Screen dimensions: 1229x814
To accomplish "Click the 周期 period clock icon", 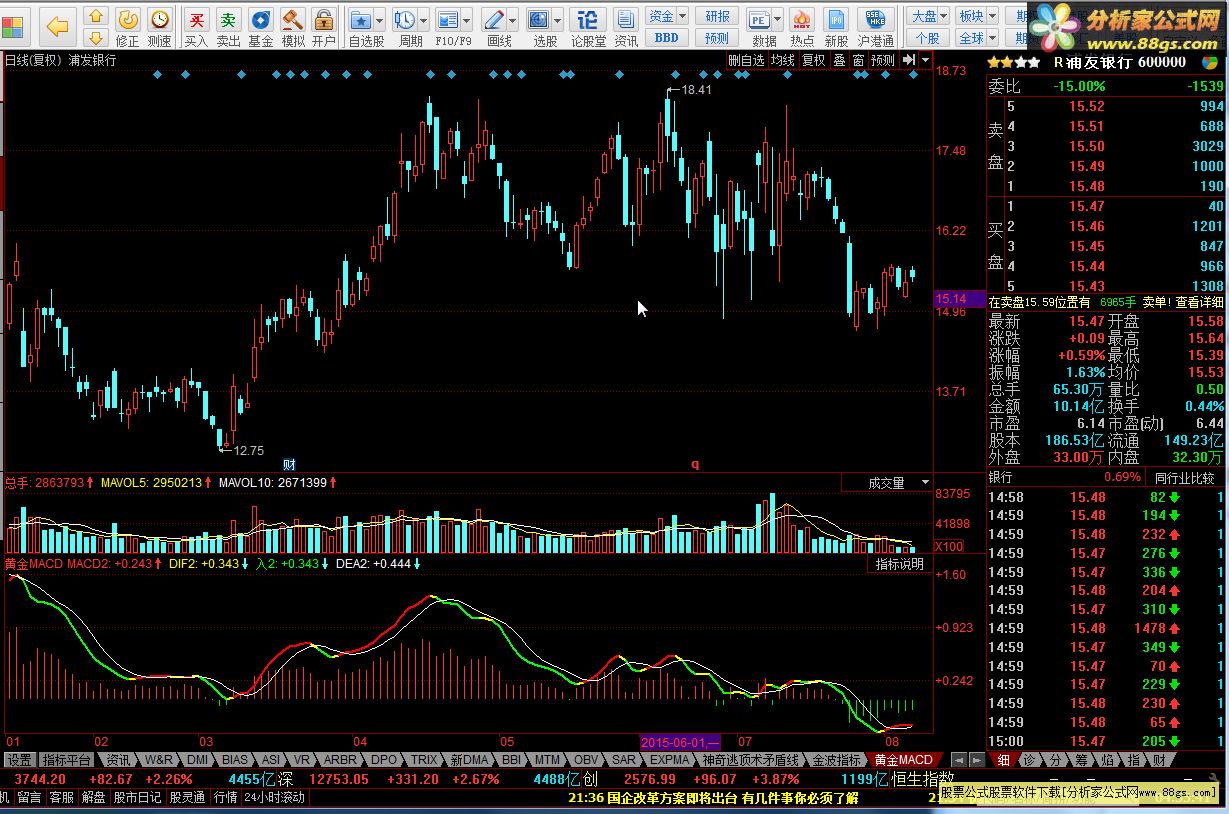I will point(404,20).
